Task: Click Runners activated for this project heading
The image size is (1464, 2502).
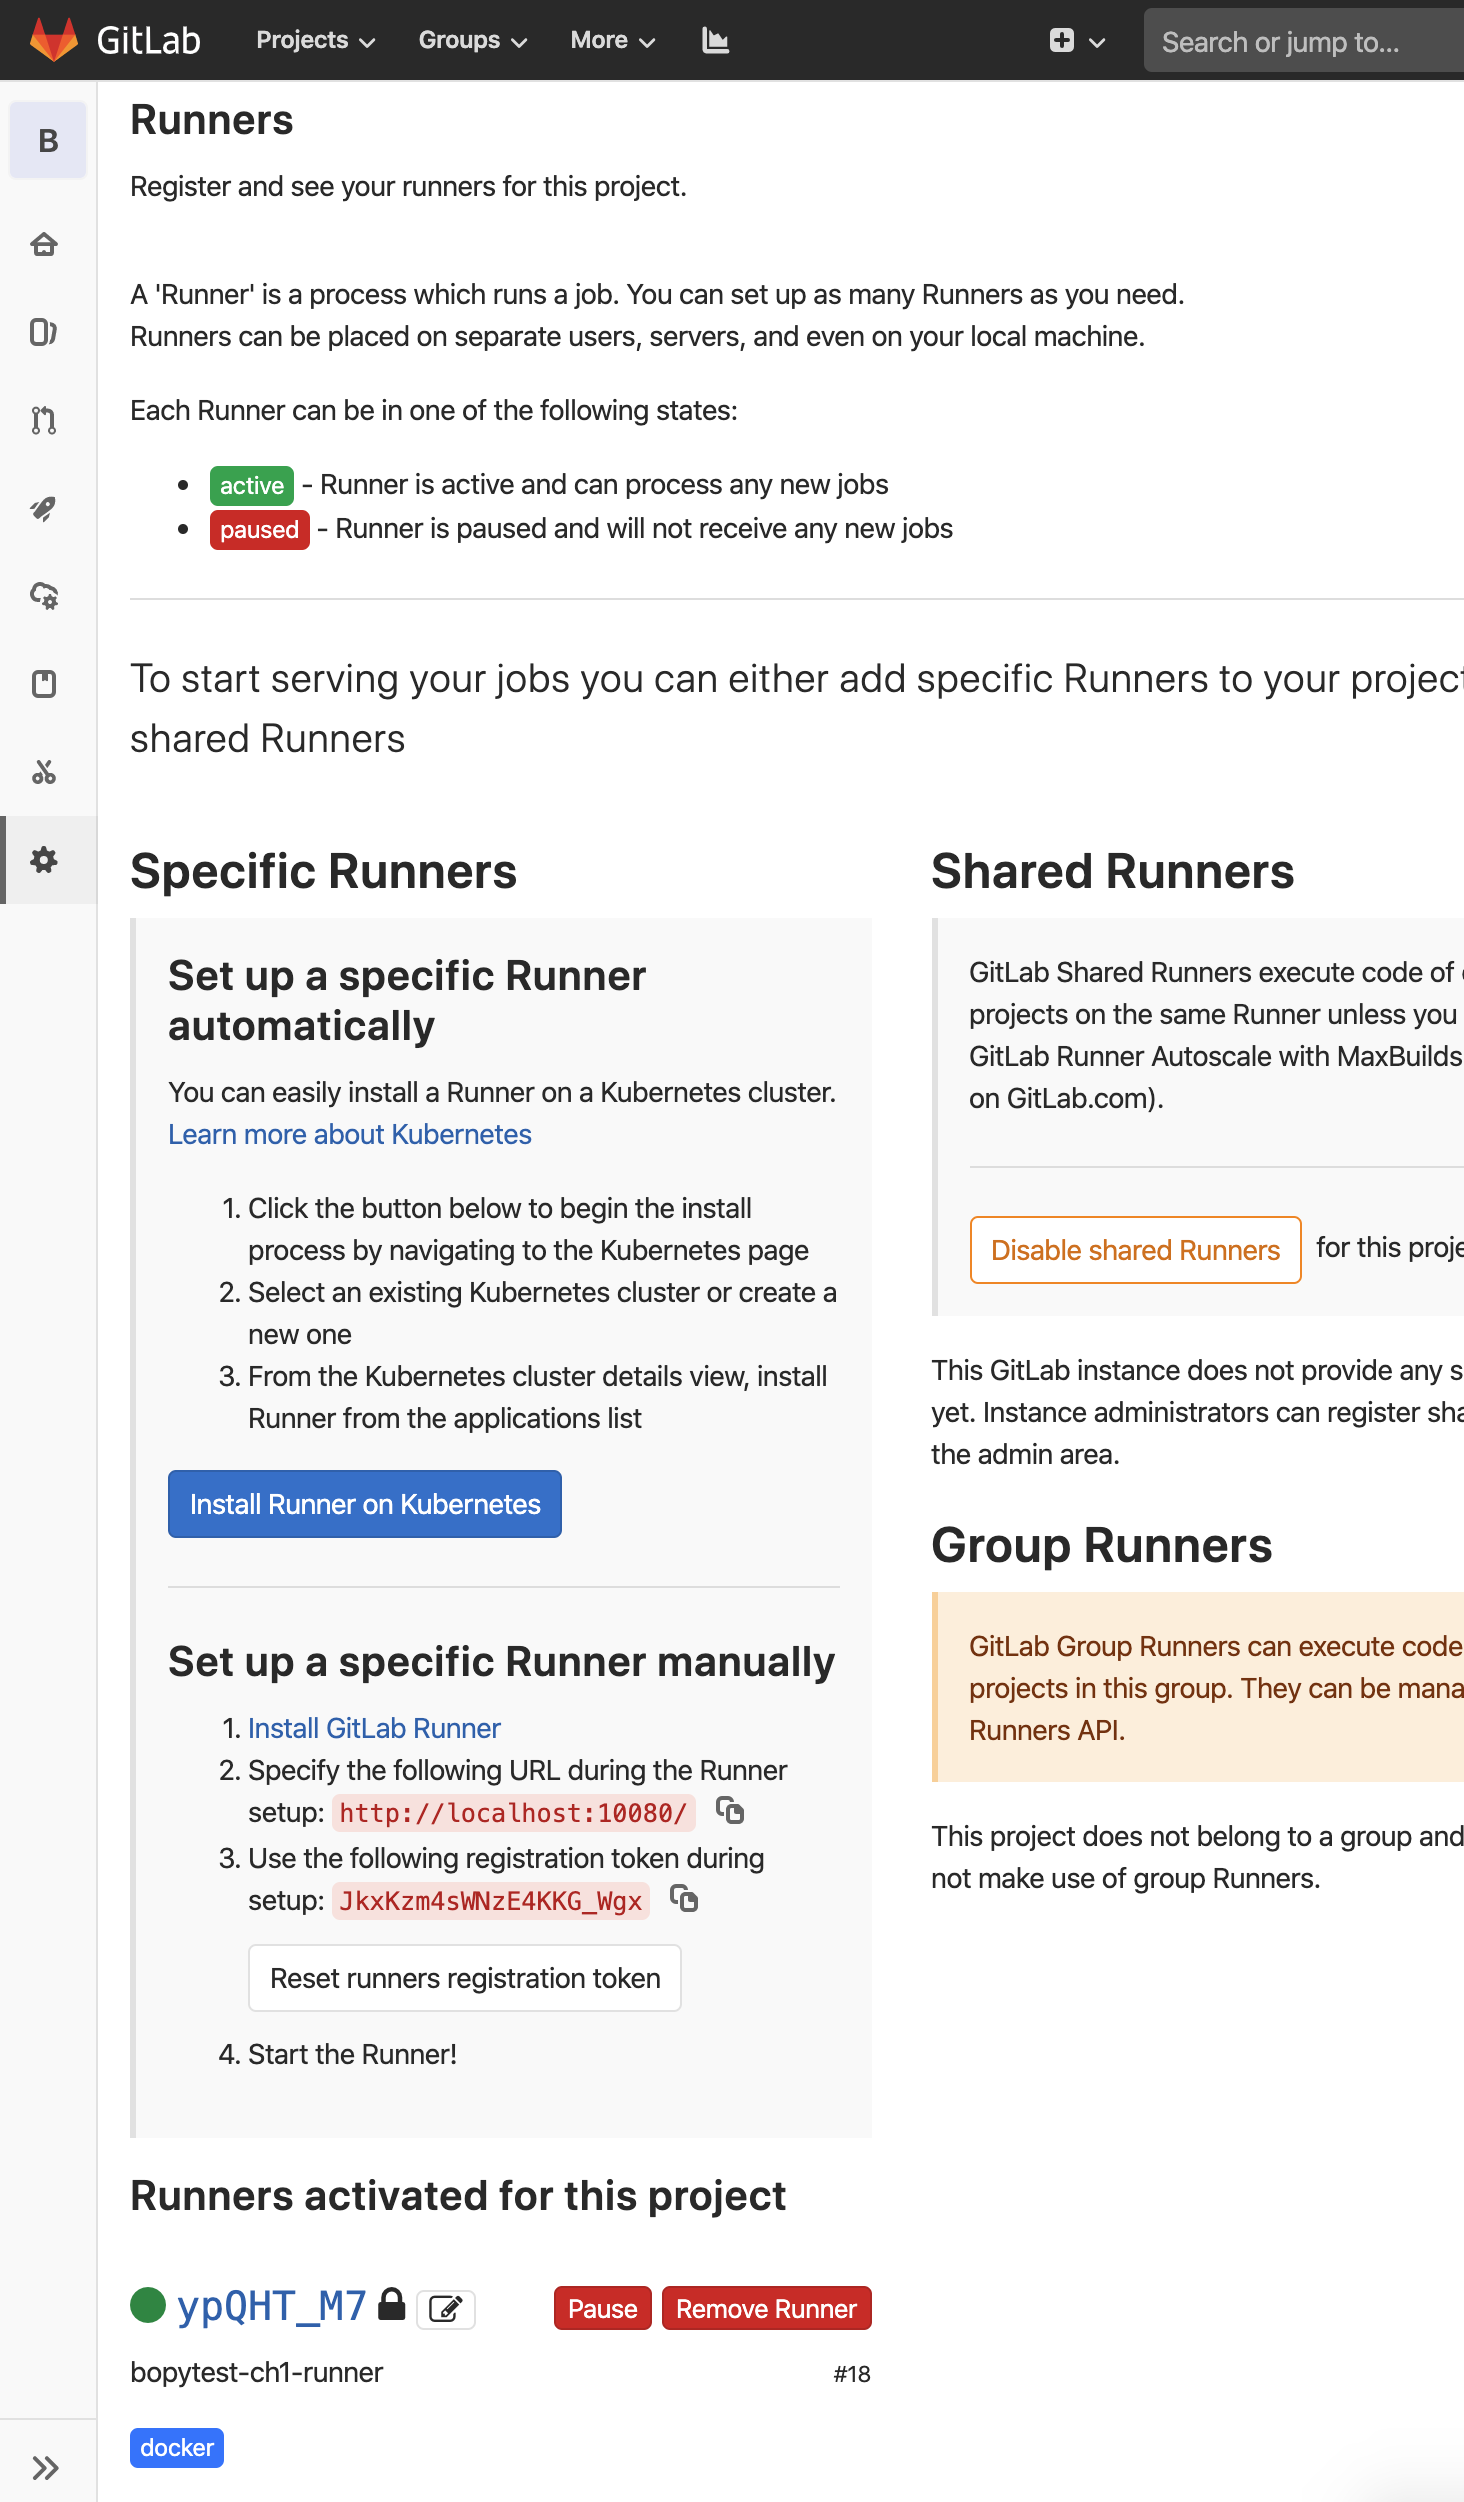Action: point(458,2196)
